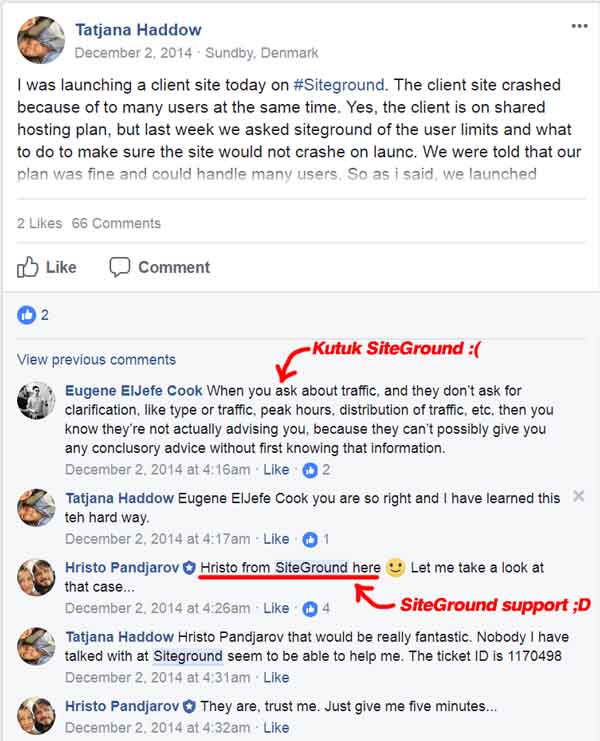Click like count icon on 4:17am comment
Image resolution: width=600 pixels, height=741 pixels.
(x=310, y=539)
